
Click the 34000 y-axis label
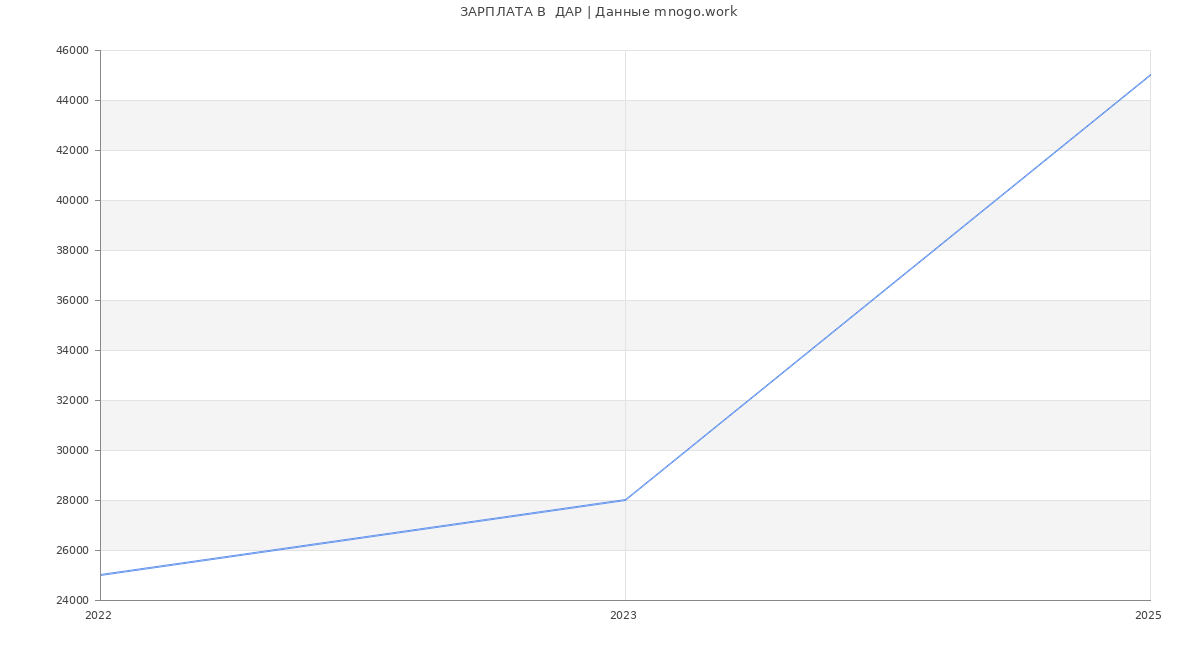click(x=73, y=350)
